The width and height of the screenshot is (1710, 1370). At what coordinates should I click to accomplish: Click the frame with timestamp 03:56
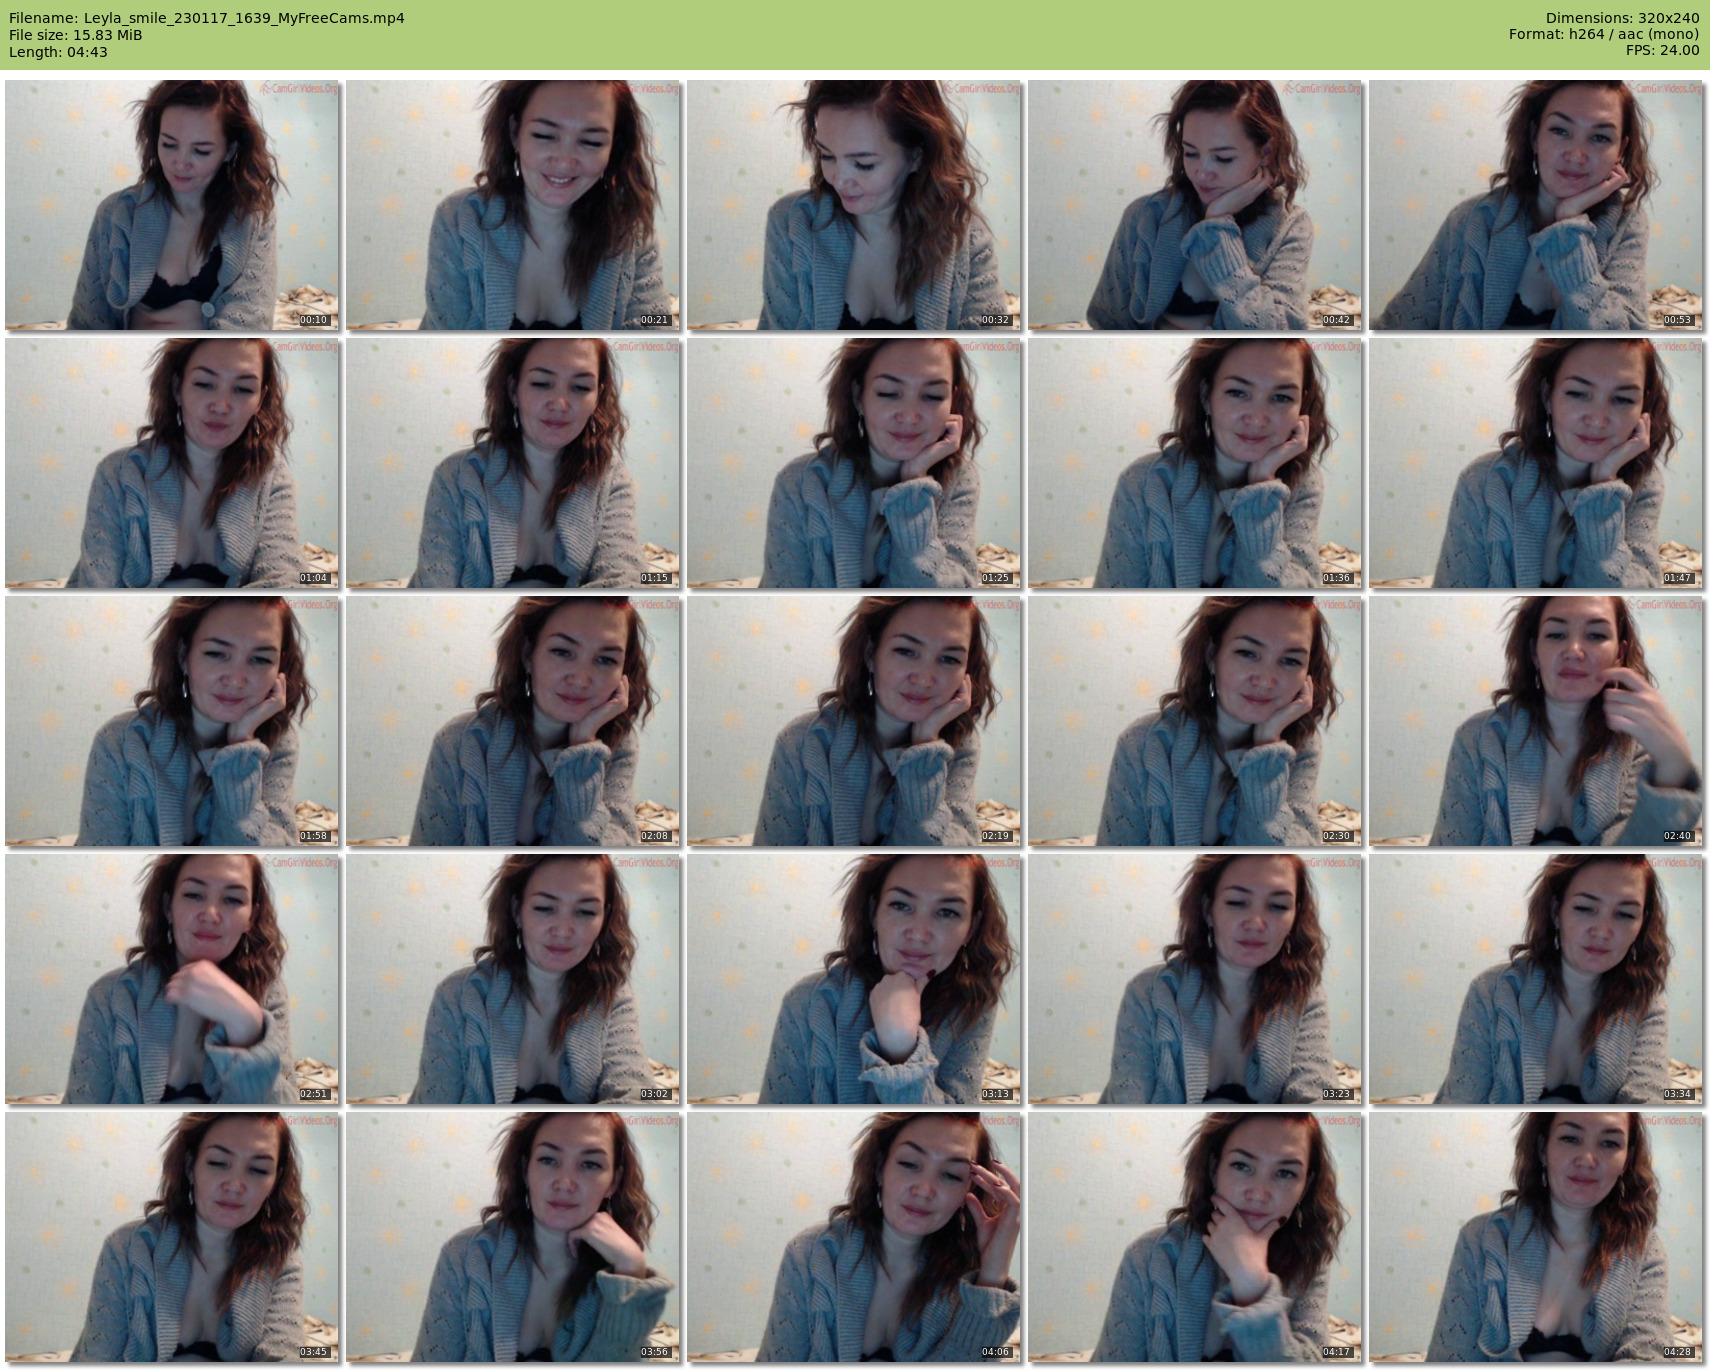(x=513, y=1237)
